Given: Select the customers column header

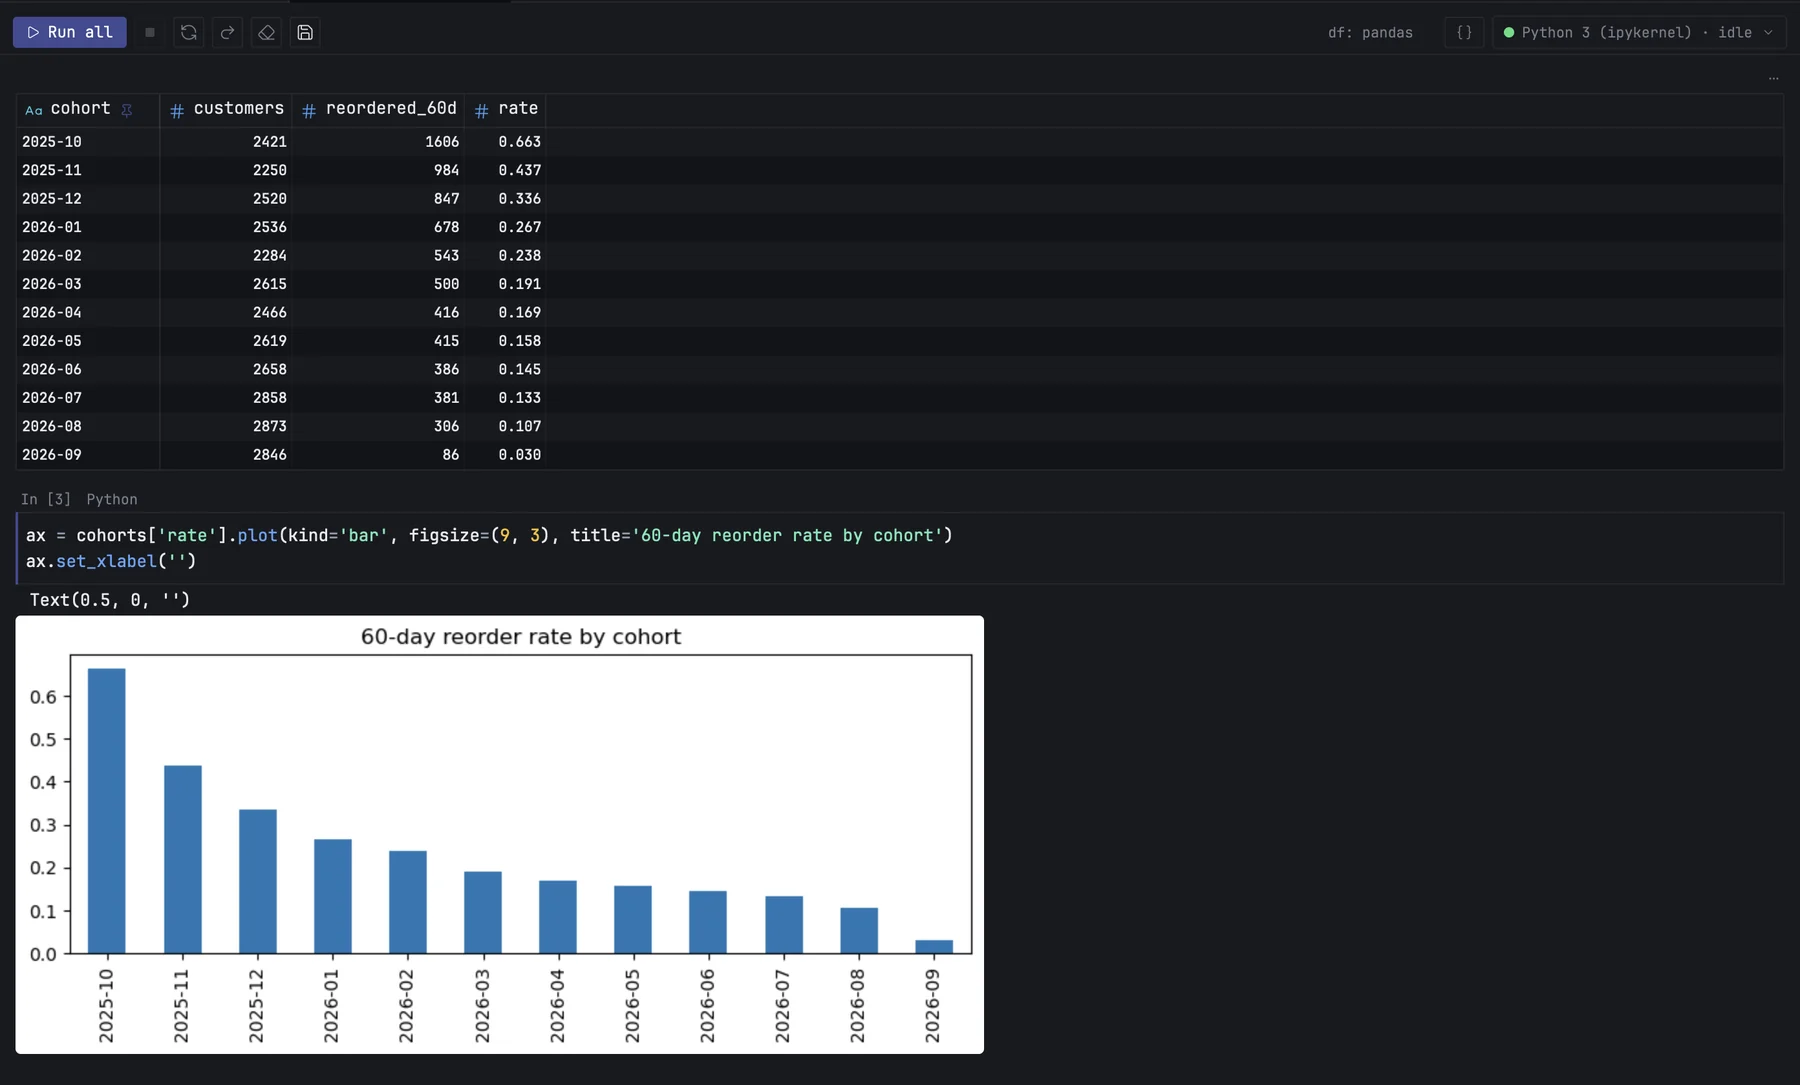Looking at the screenshot, I should coord(227,109).
